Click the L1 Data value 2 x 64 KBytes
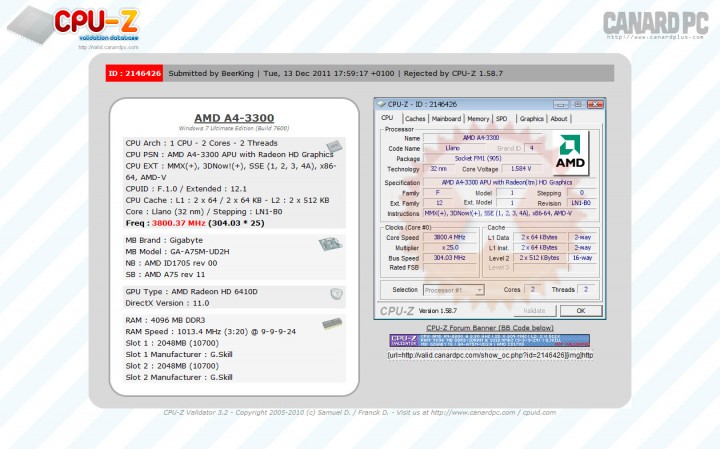Viewport: 720px width, 449px height. coord(539,237)
